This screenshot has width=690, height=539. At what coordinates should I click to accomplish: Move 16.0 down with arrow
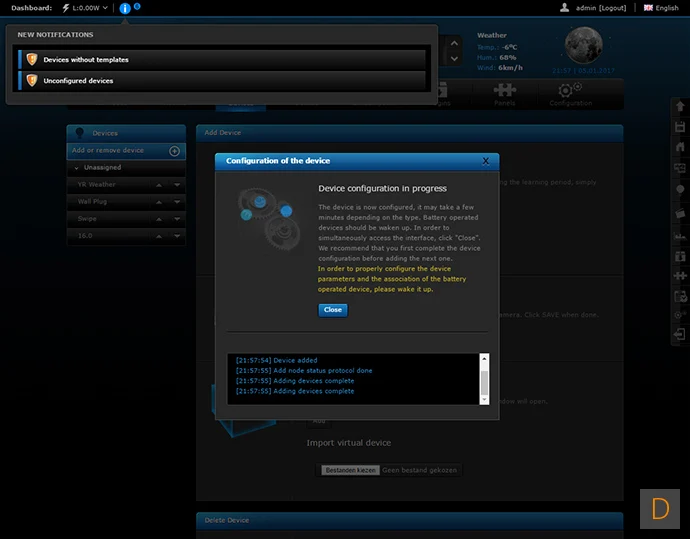[x=177, y=236]
